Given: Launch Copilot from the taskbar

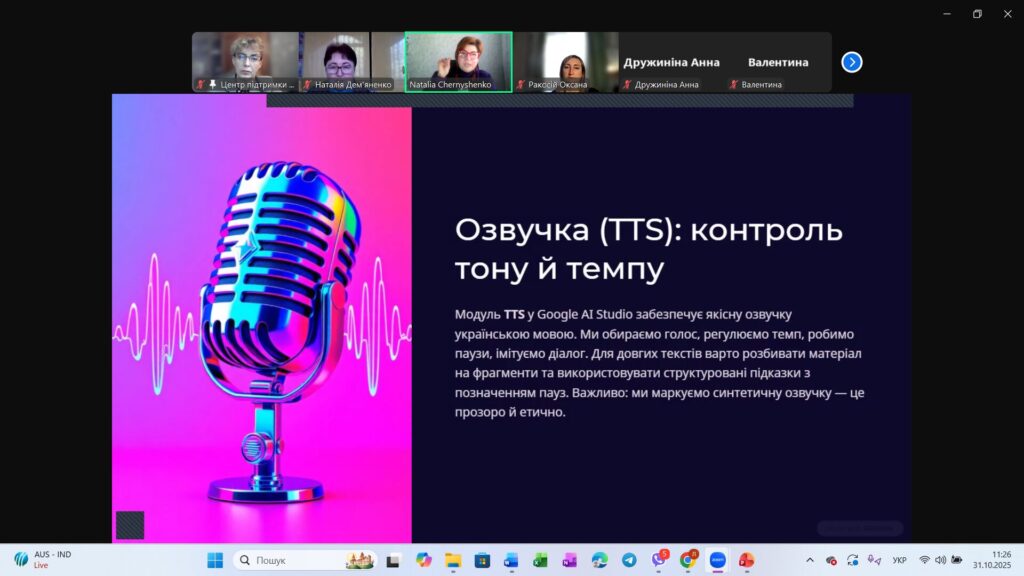Looking at the screenshot, I should pos(423,560).
